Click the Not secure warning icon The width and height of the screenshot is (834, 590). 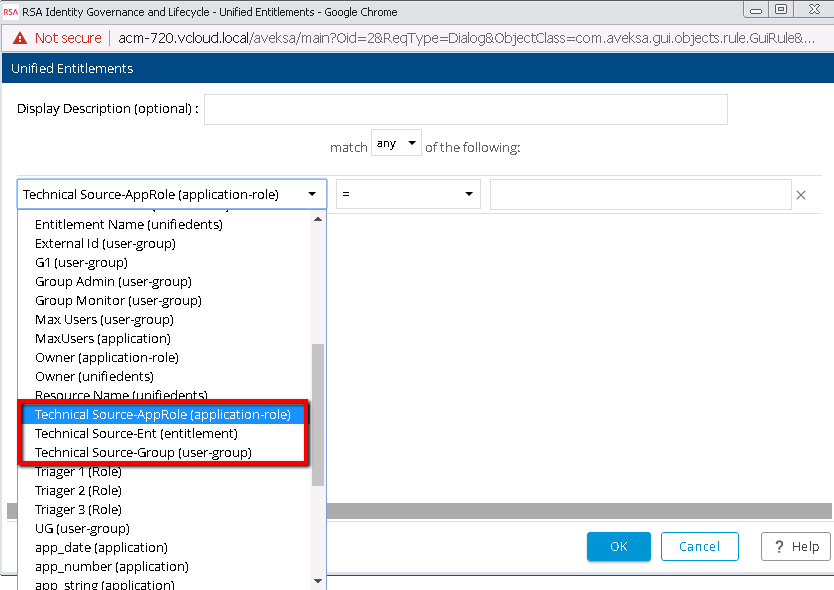20,38
